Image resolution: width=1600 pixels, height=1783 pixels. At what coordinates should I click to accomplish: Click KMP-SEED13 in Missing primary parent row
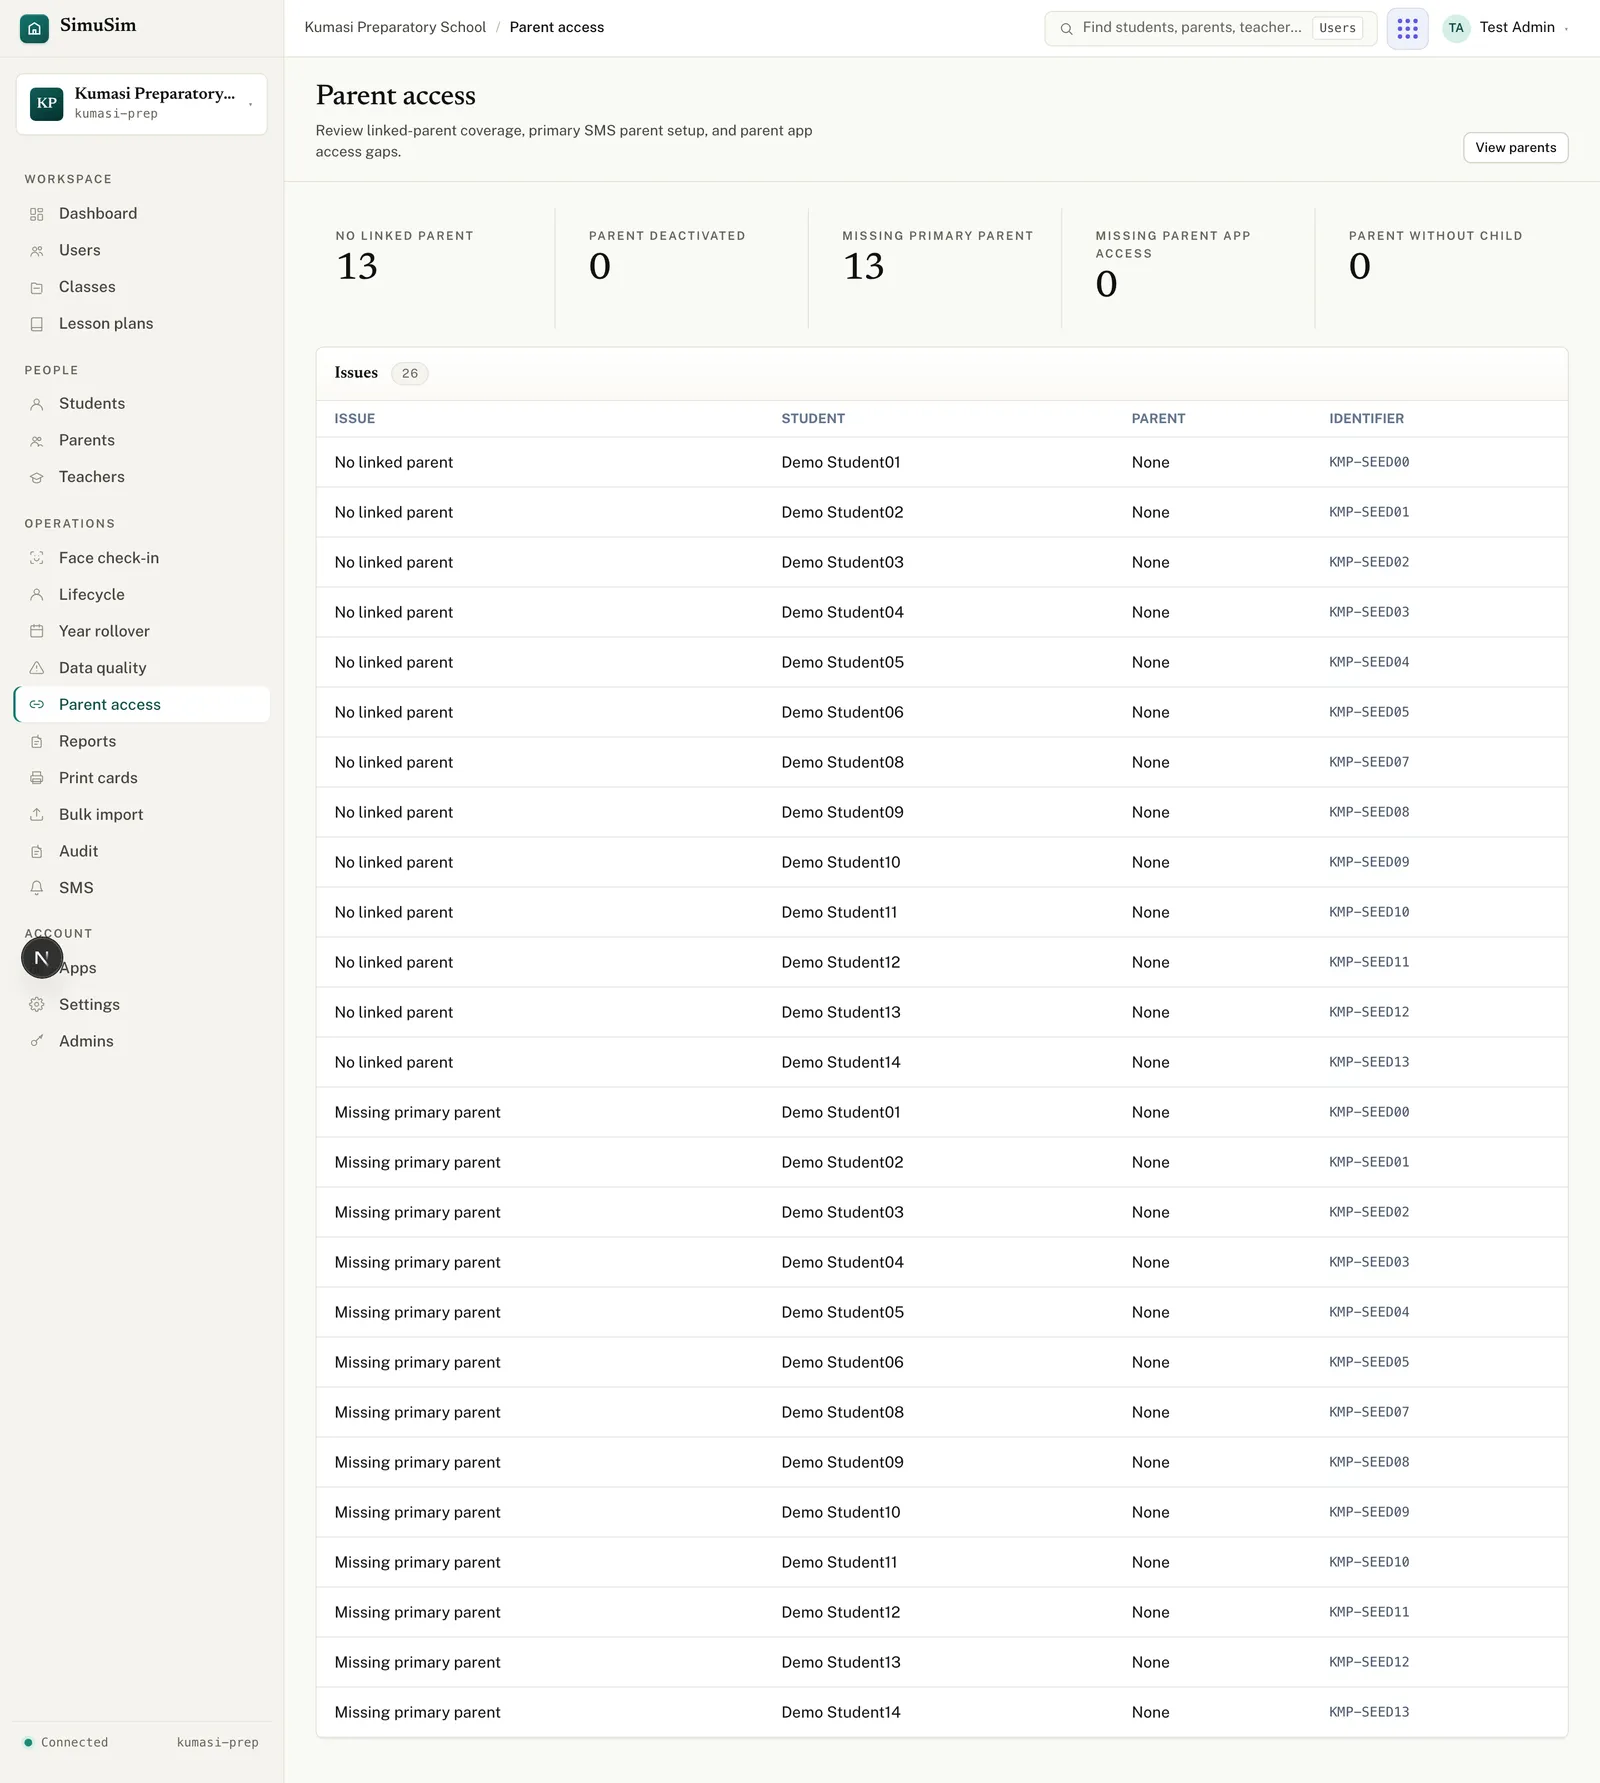1369,1713
